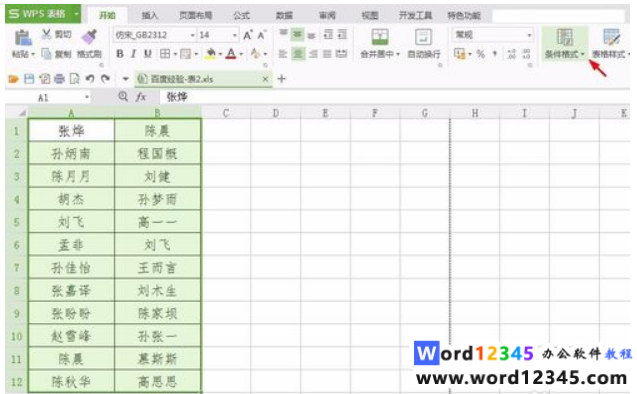Click the increase decimal places icon
The height and width of the screenshot is (394, 637).
(x=511, y=54)
